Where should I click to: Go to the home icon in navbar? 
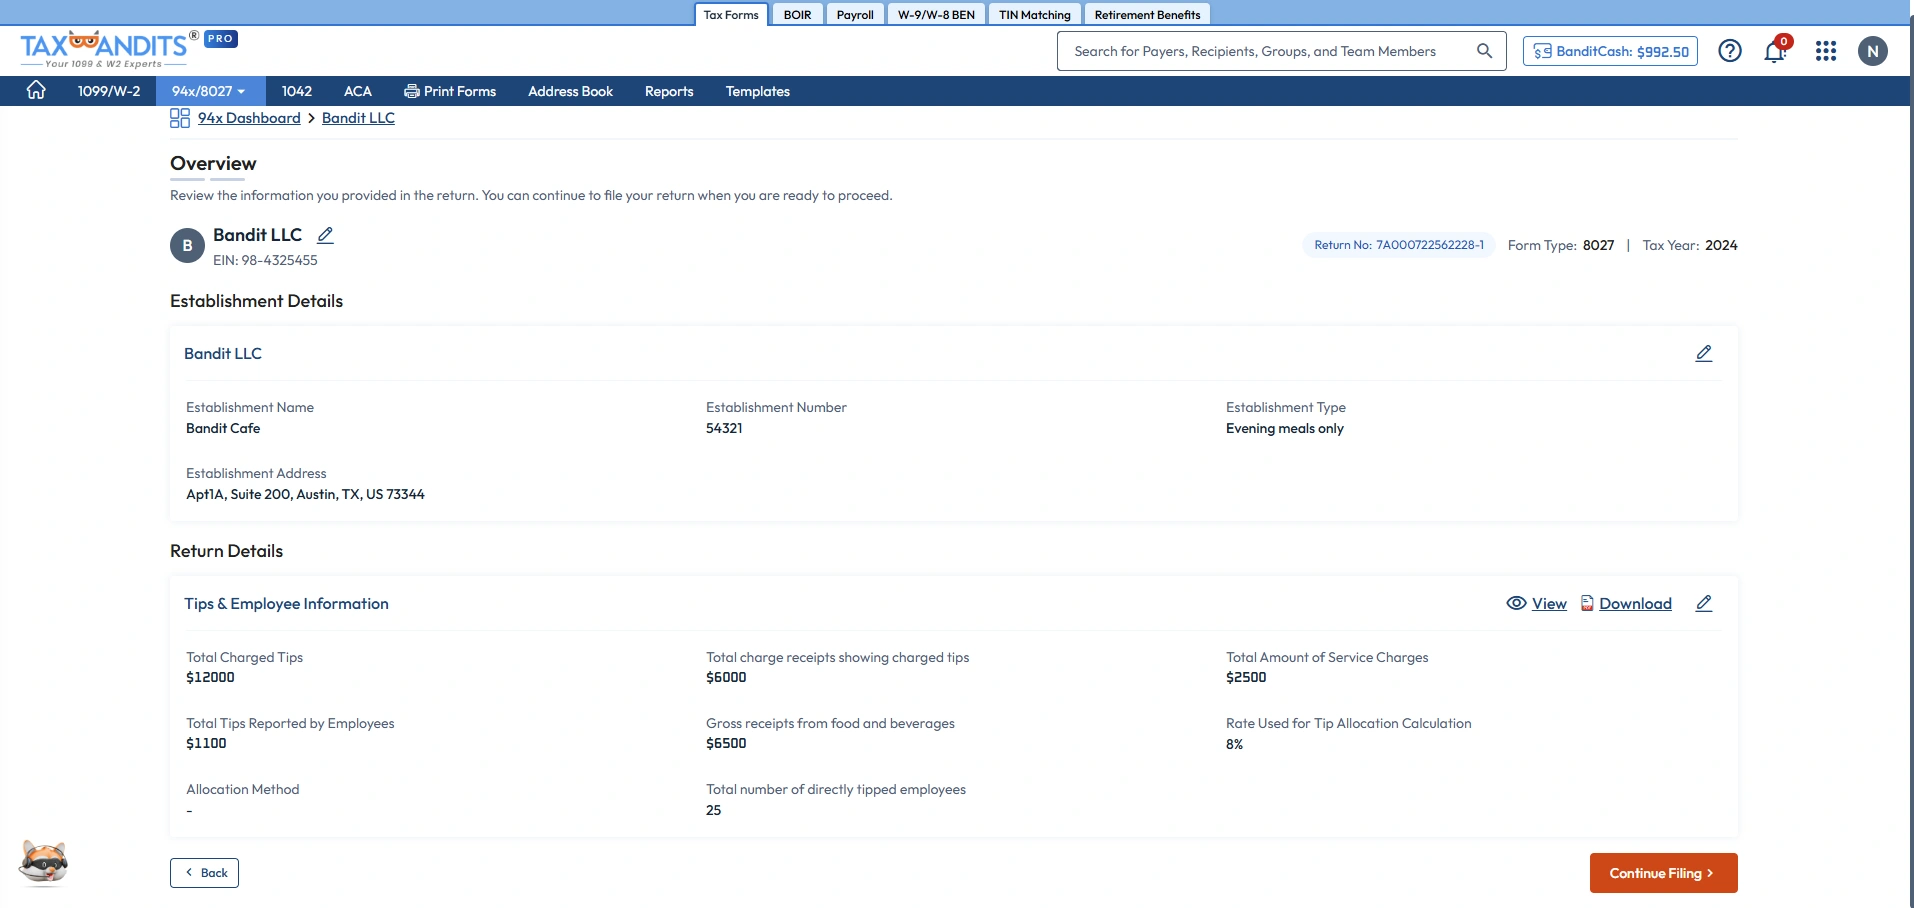[x=36, y=90]
